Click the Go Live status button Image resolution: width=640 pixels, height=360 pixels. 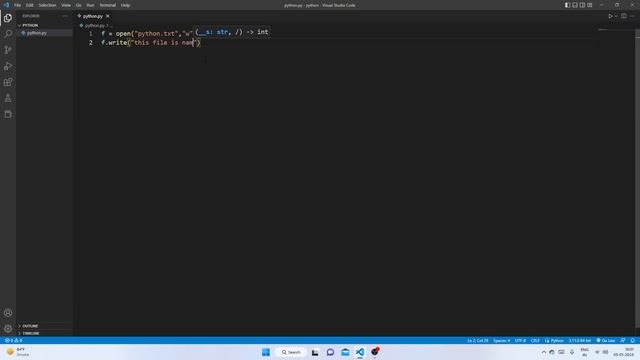click(x=606, y=340)
